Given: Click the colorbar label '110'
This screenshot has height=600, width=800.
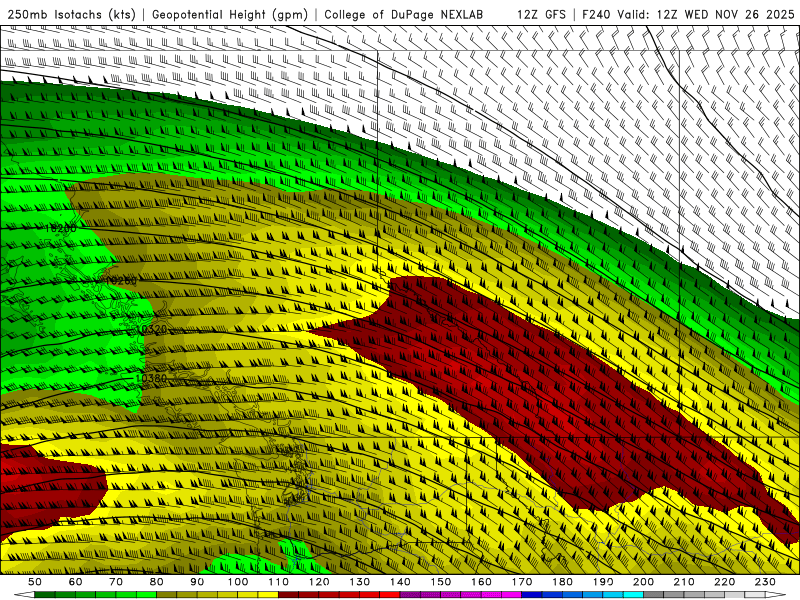Looking at the screenshot, I should [x=278, y=582].
